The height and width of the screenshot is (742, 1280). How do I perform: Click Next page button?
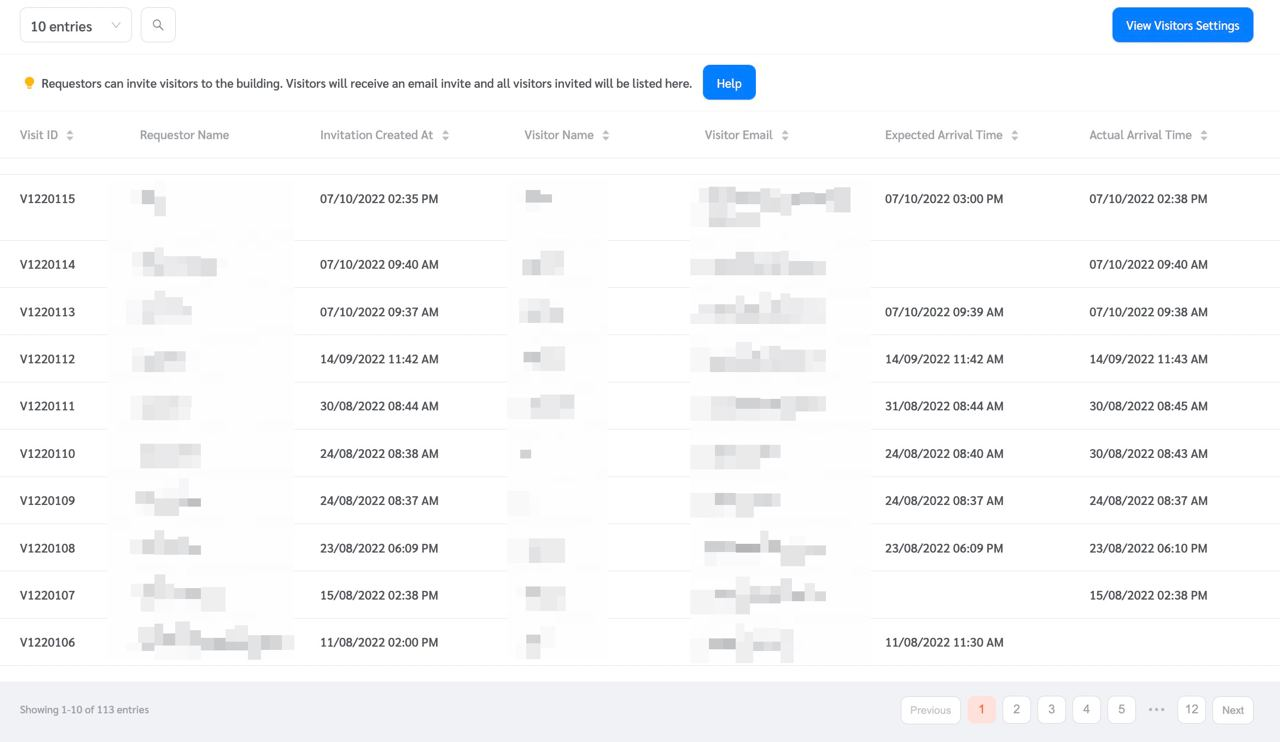coord(1233,710)
